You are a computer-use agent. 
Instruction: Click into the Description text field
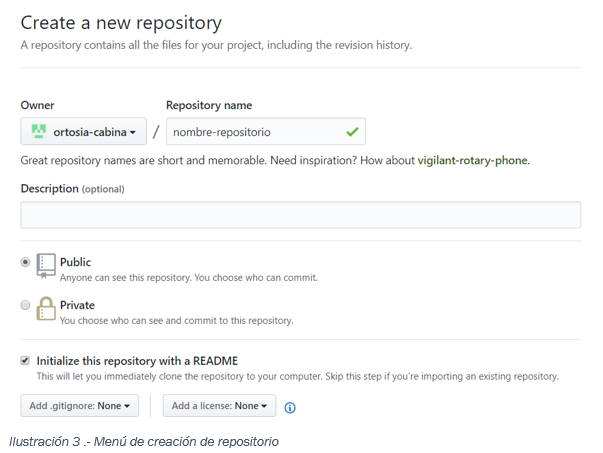coord(301,215)
